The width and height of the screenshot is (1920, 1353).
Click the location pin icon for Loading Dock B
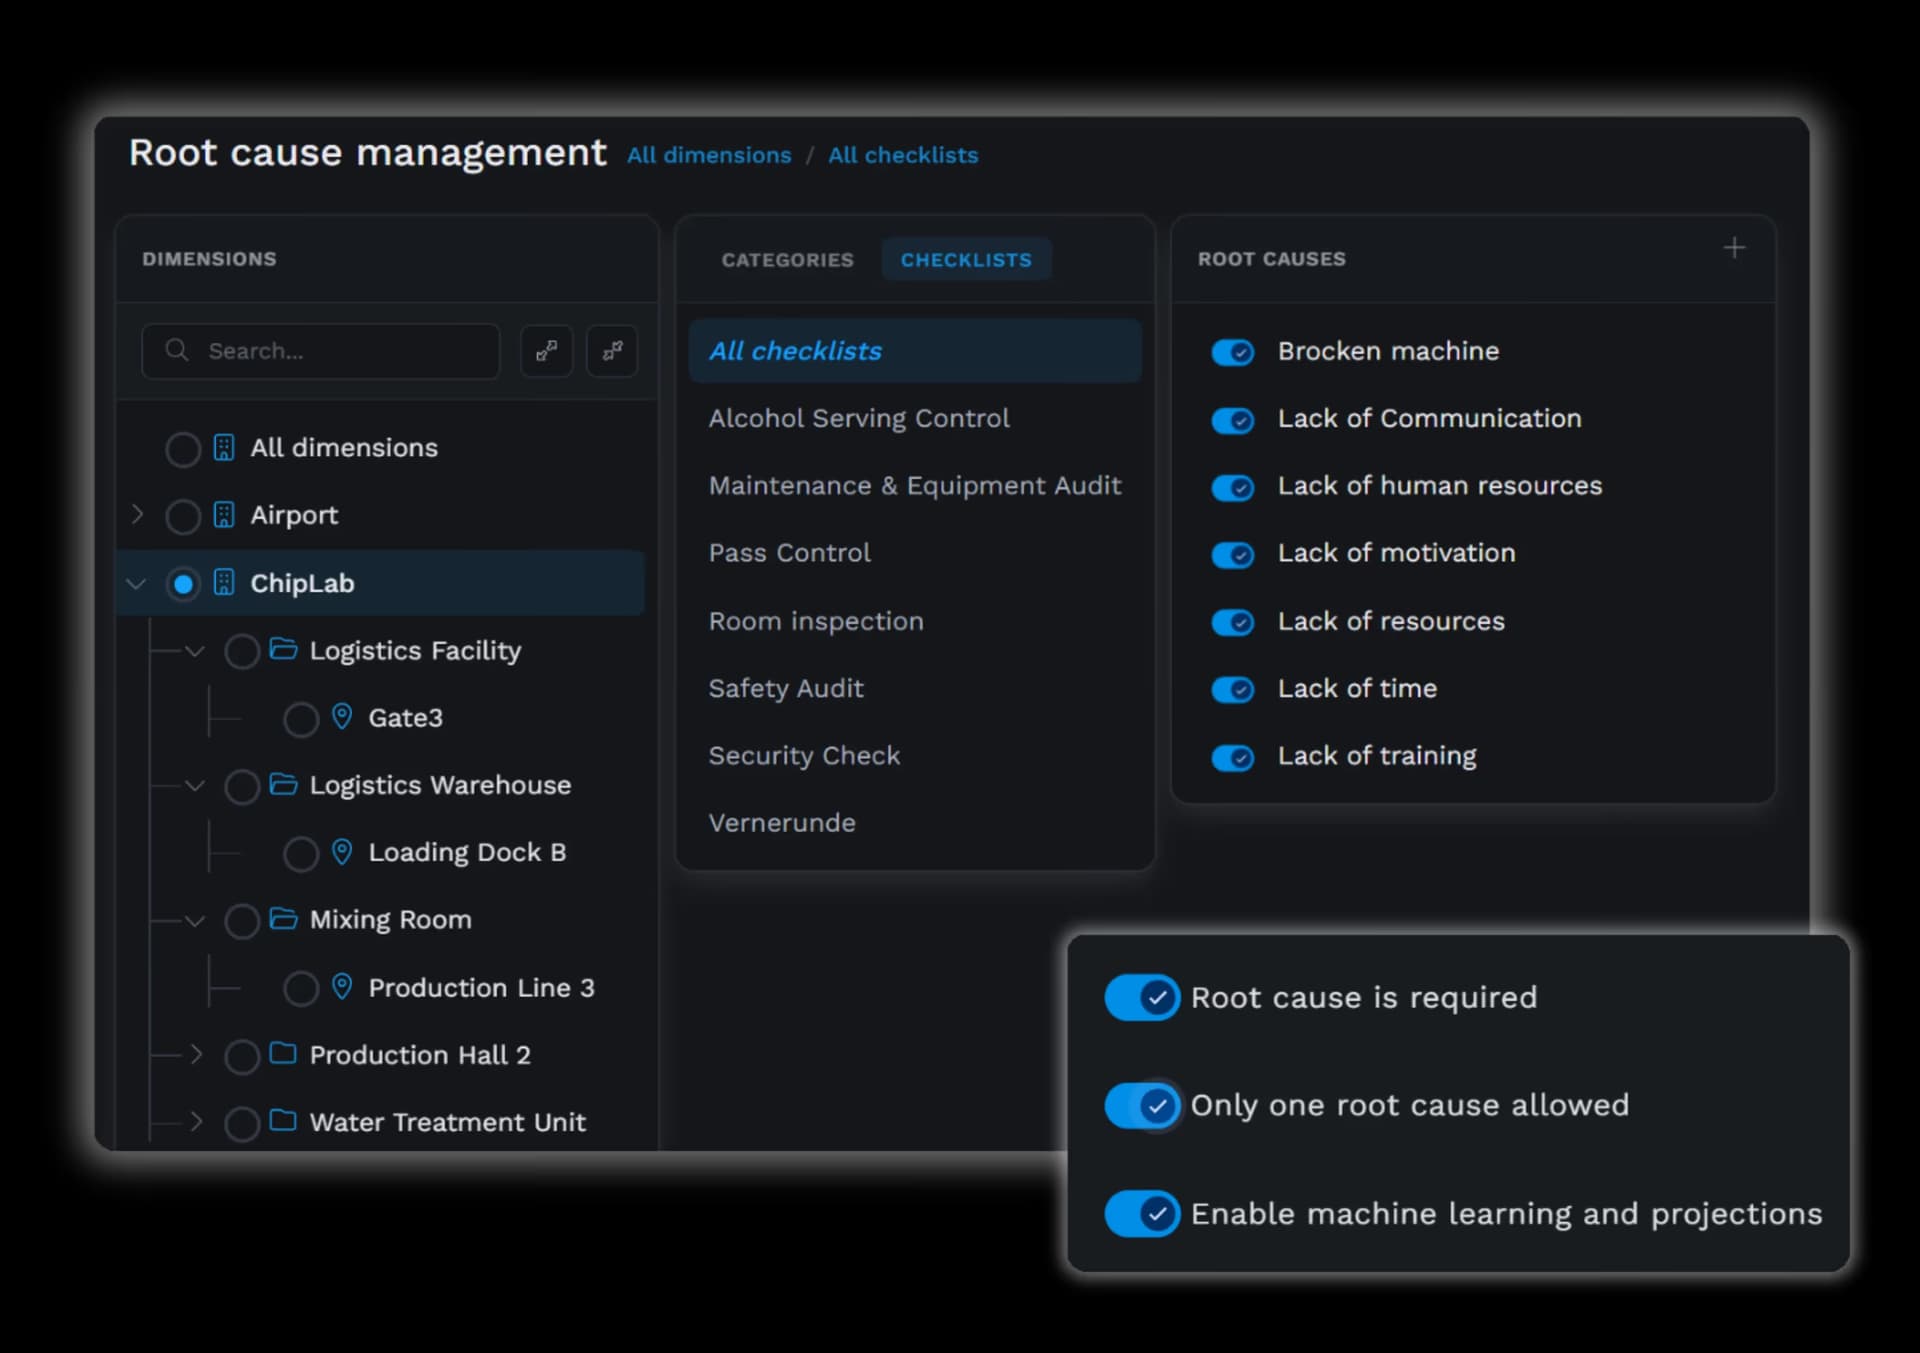(342, 851)
